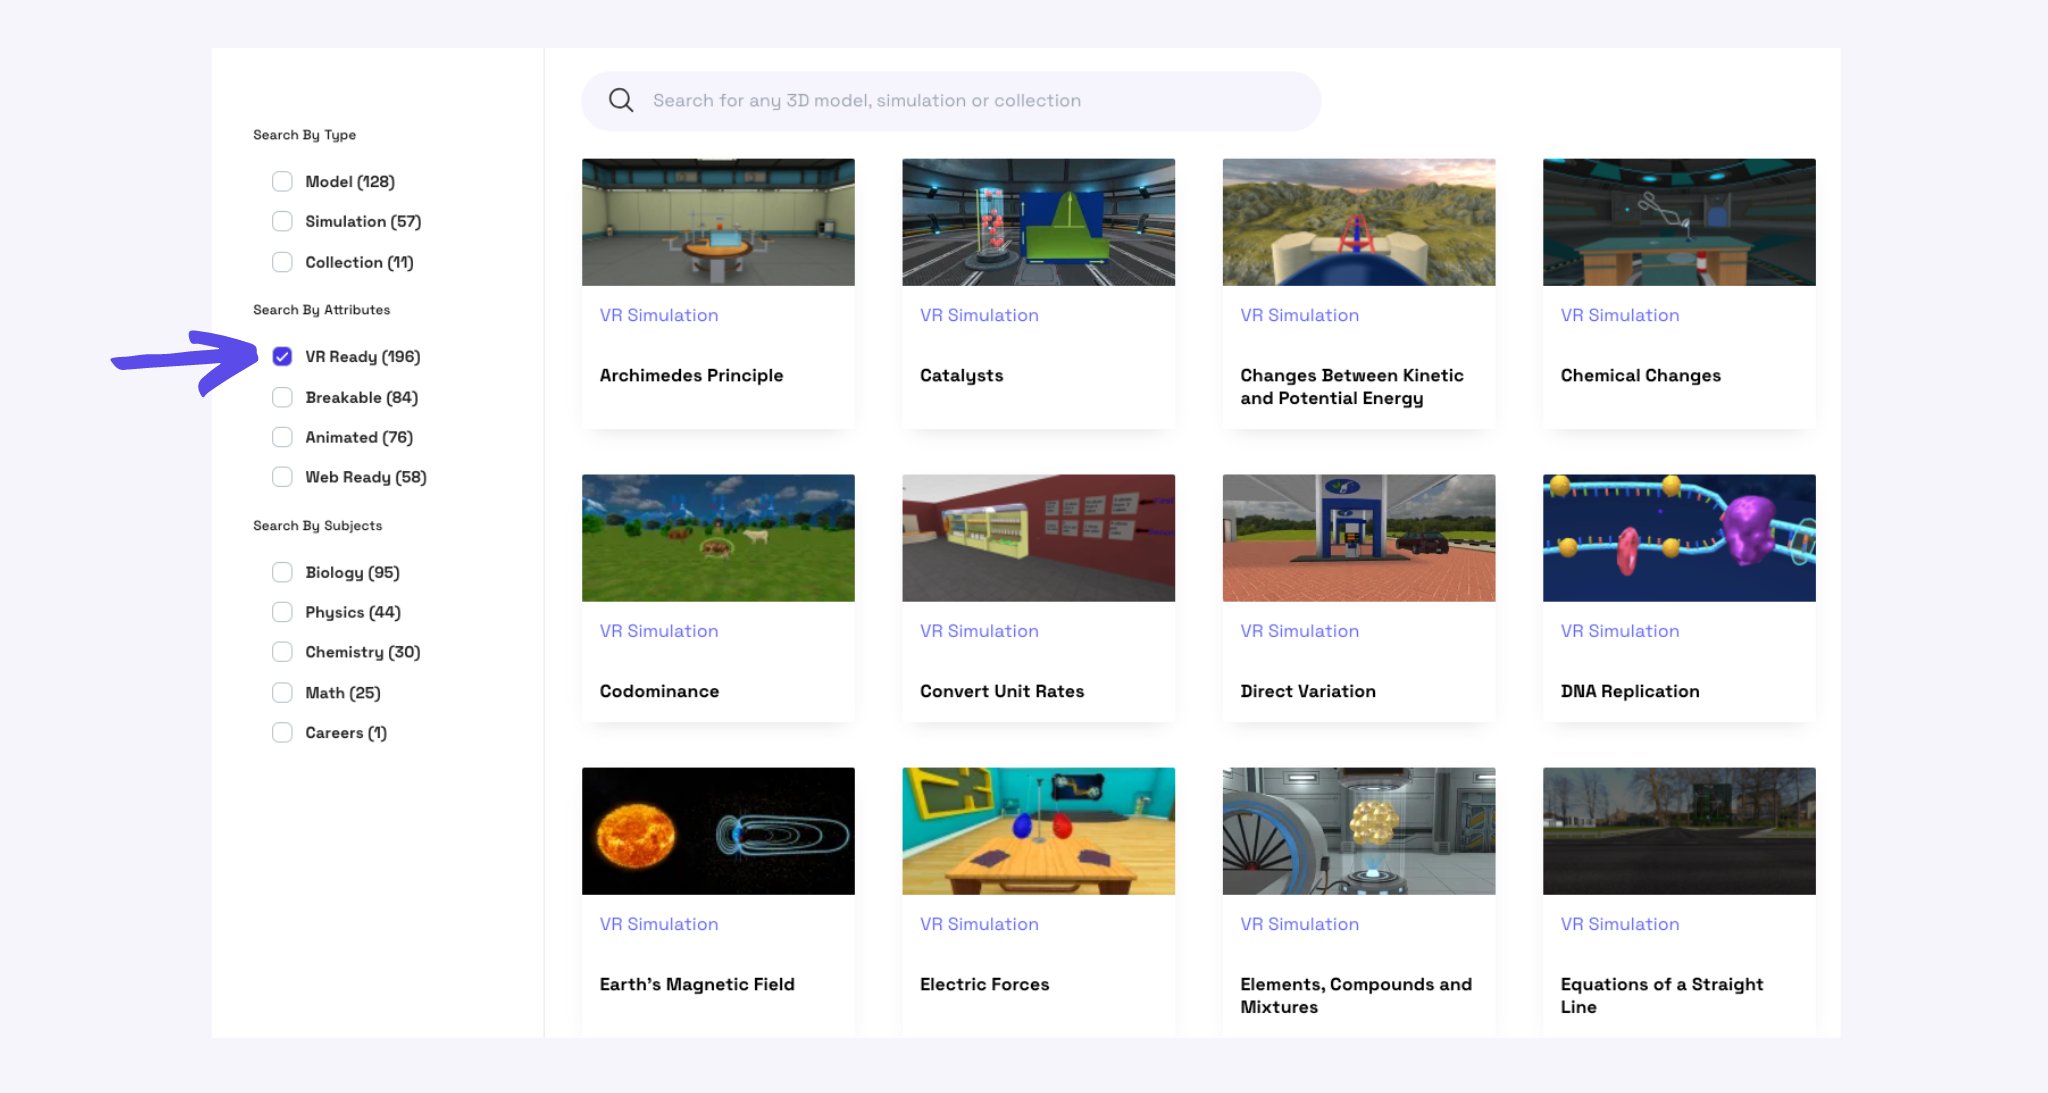This screenshot has width=2048, height=1093.
Task: Click the Archimedes Principle title
Action: pyautogui.click(x=691, y=376)
